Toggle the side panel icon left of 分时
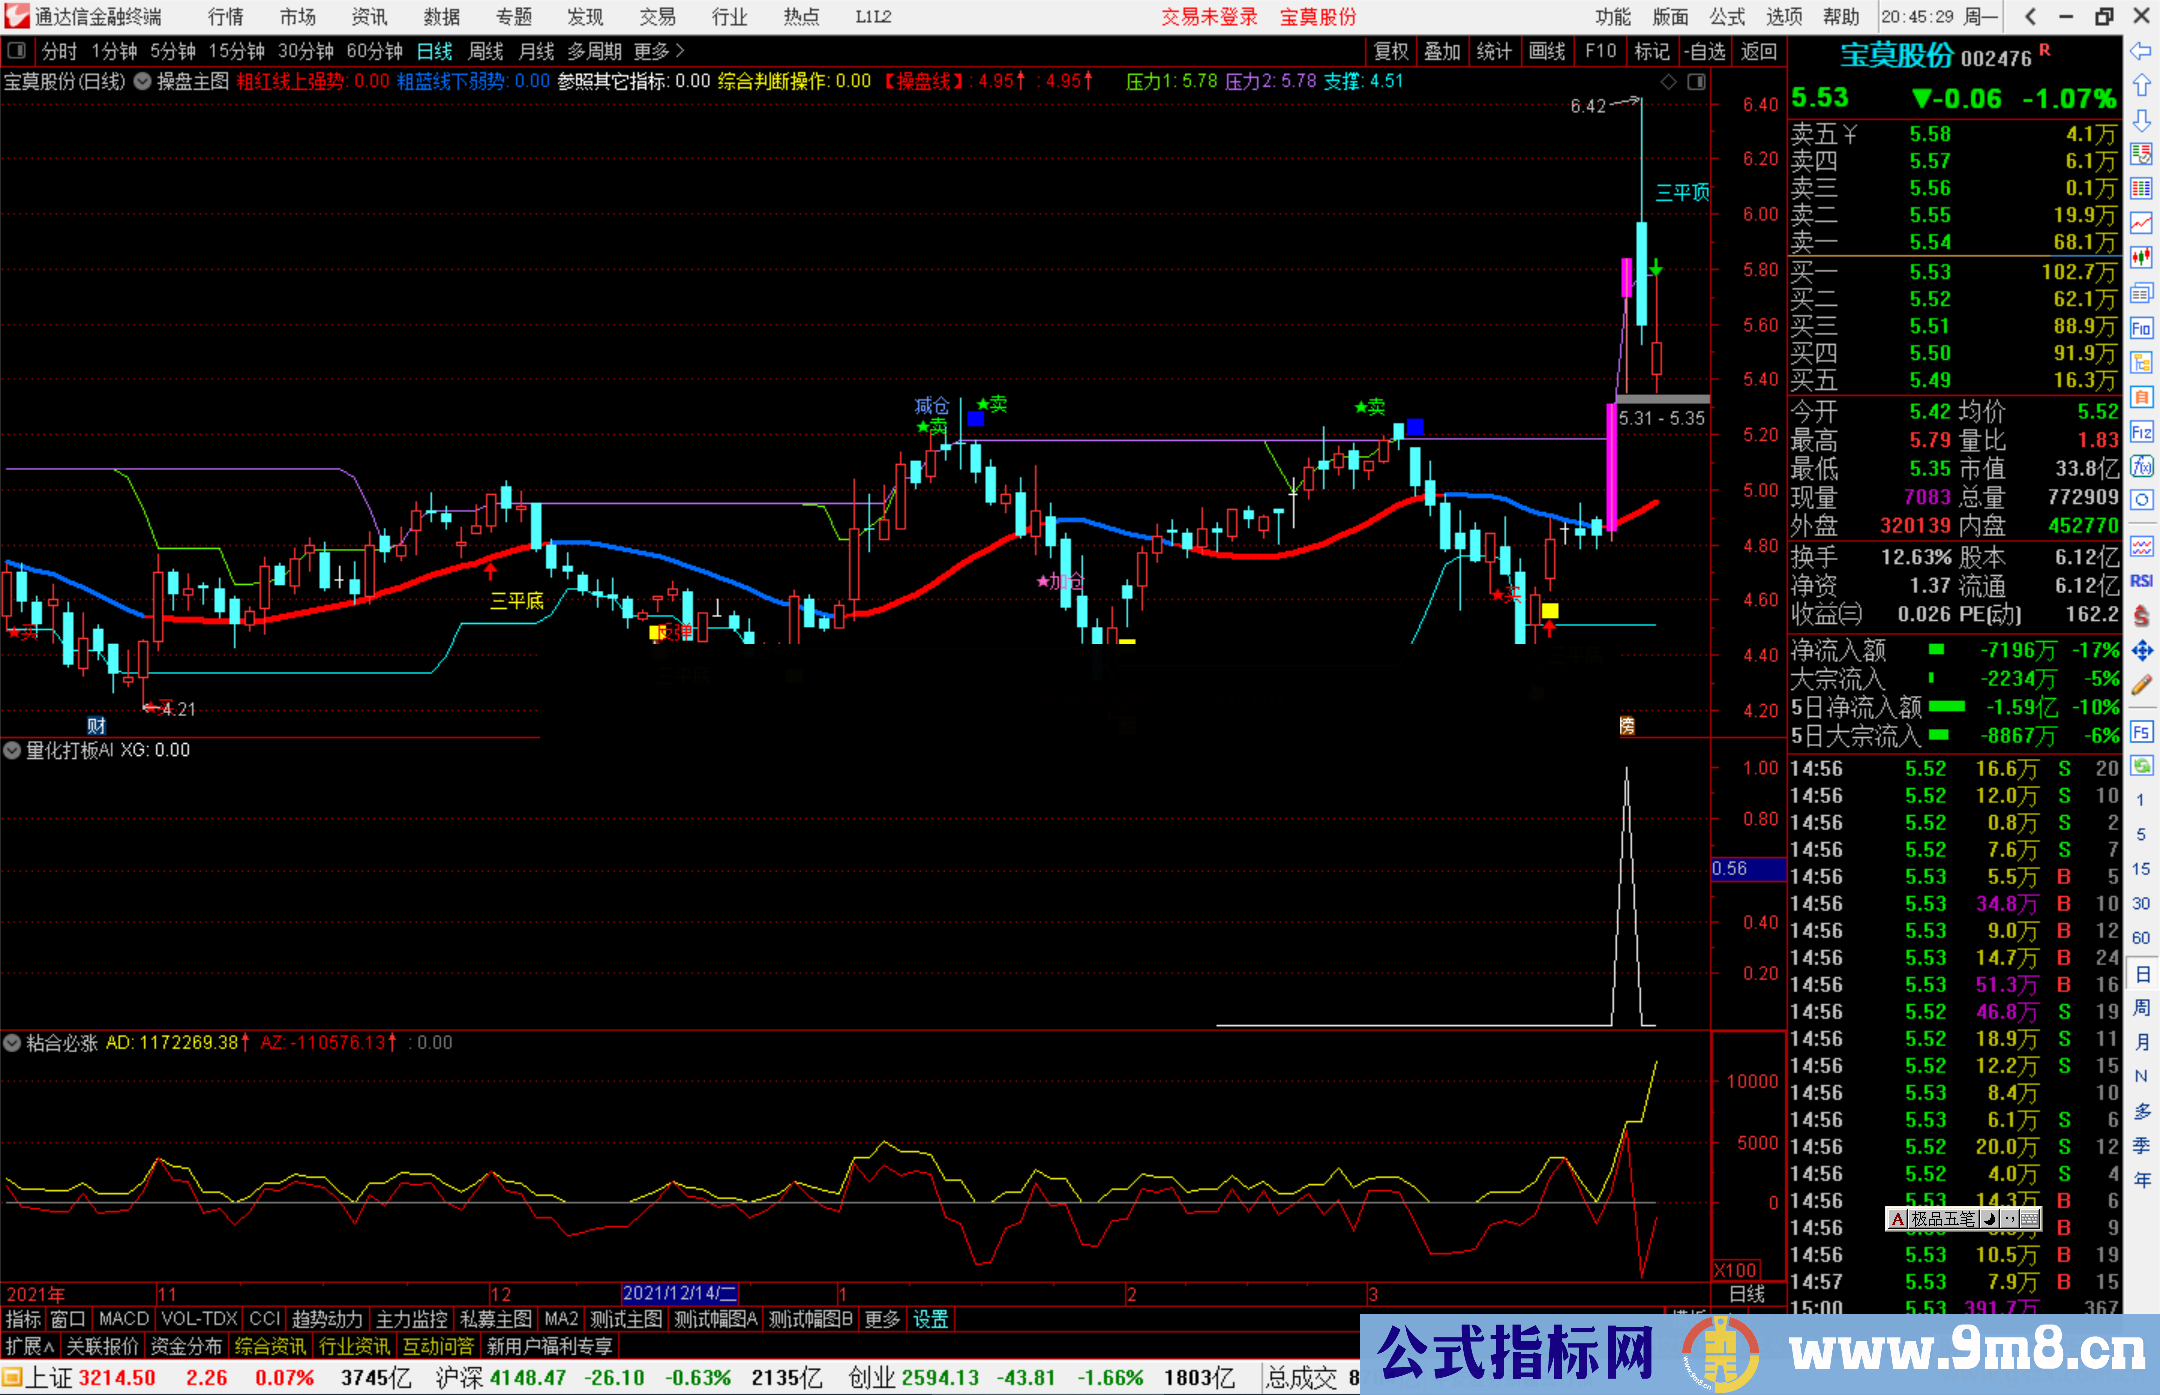 [17, 51]
